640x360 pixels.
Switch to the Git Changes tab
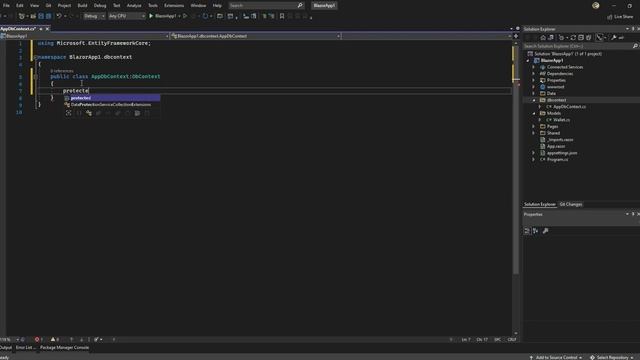[571, 204]
